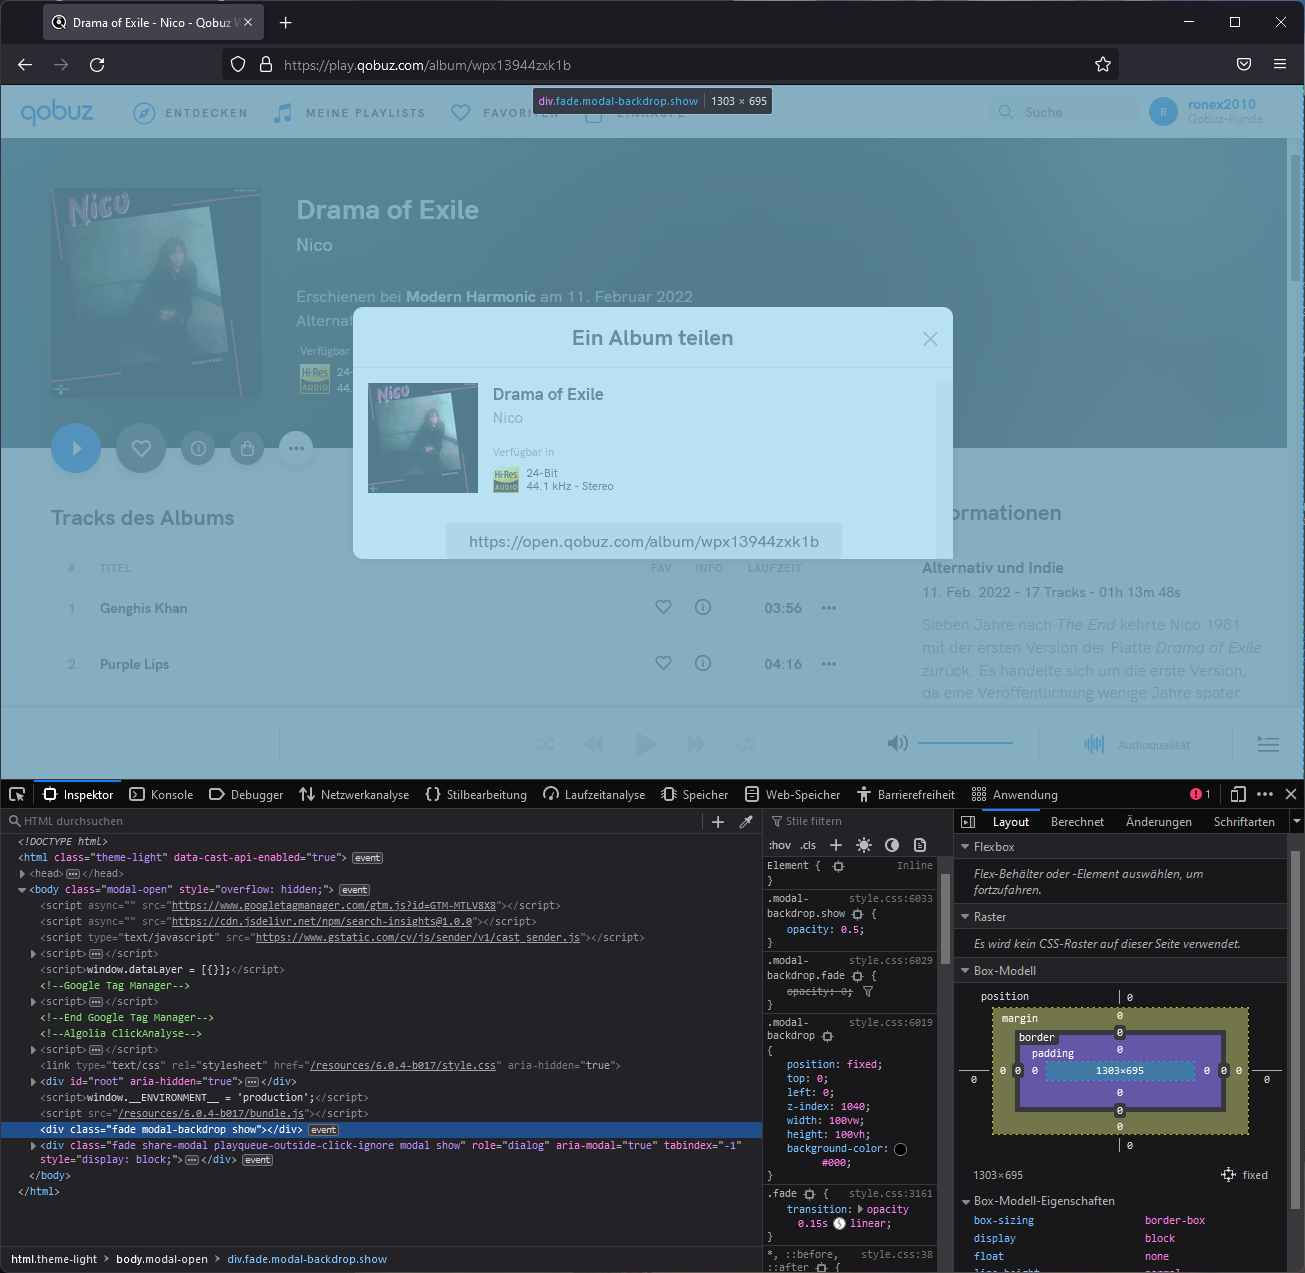Collapse the Flexbox section in Layout panel
The width and height of the screenshot is (1305, 1273).
(x=966, y=846)
